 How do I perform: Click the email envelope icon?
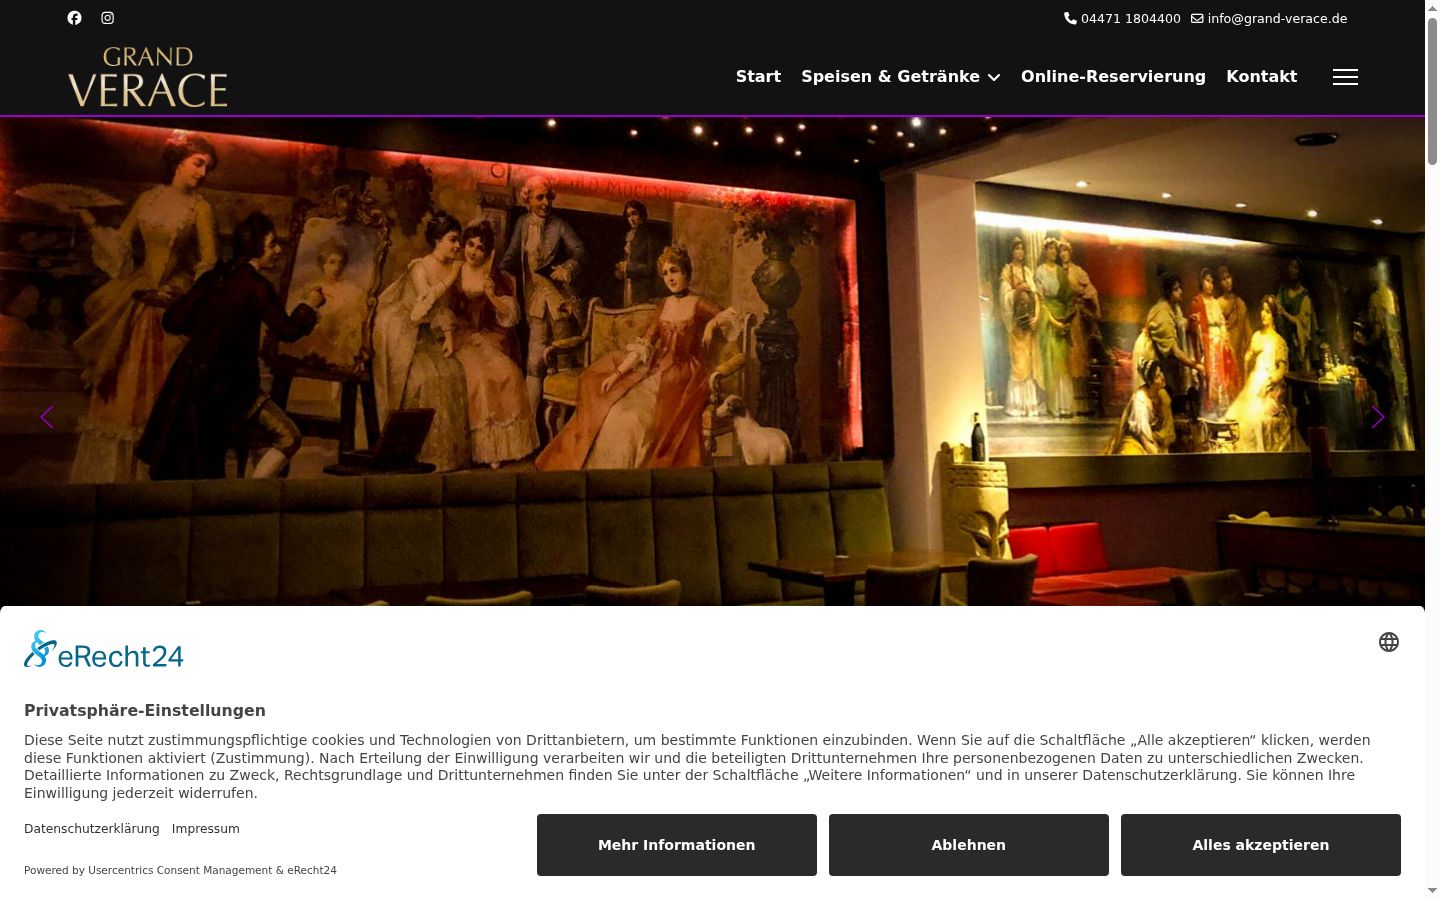pyautogui.click(x=1197, y=18)
